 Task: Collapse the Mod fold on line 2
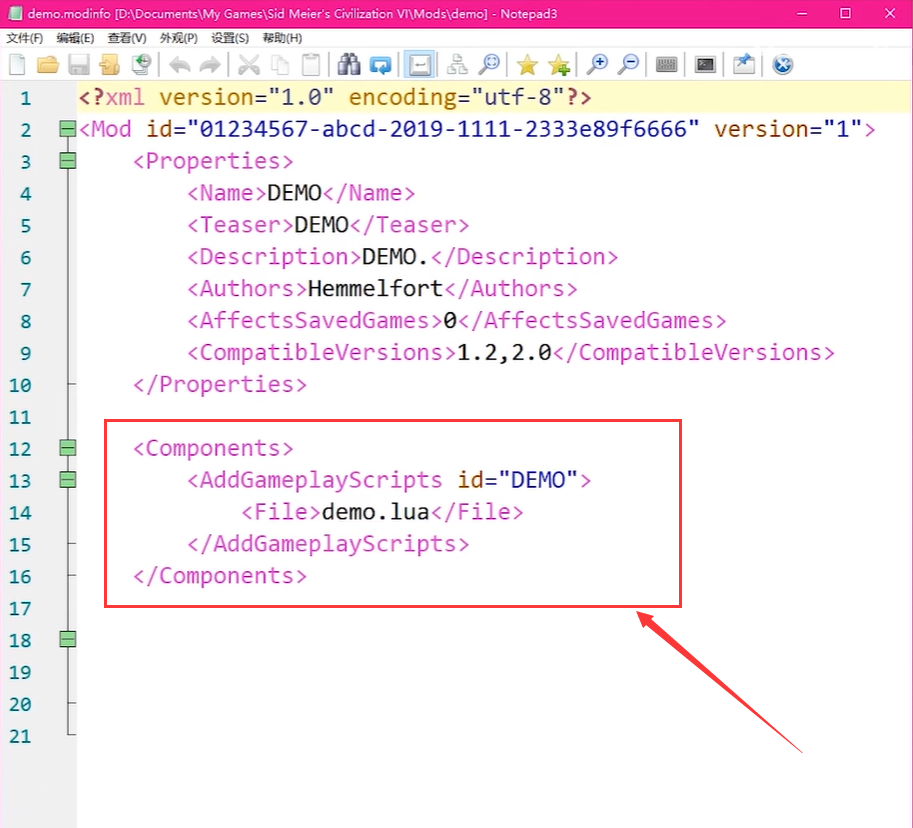point(68,129)
